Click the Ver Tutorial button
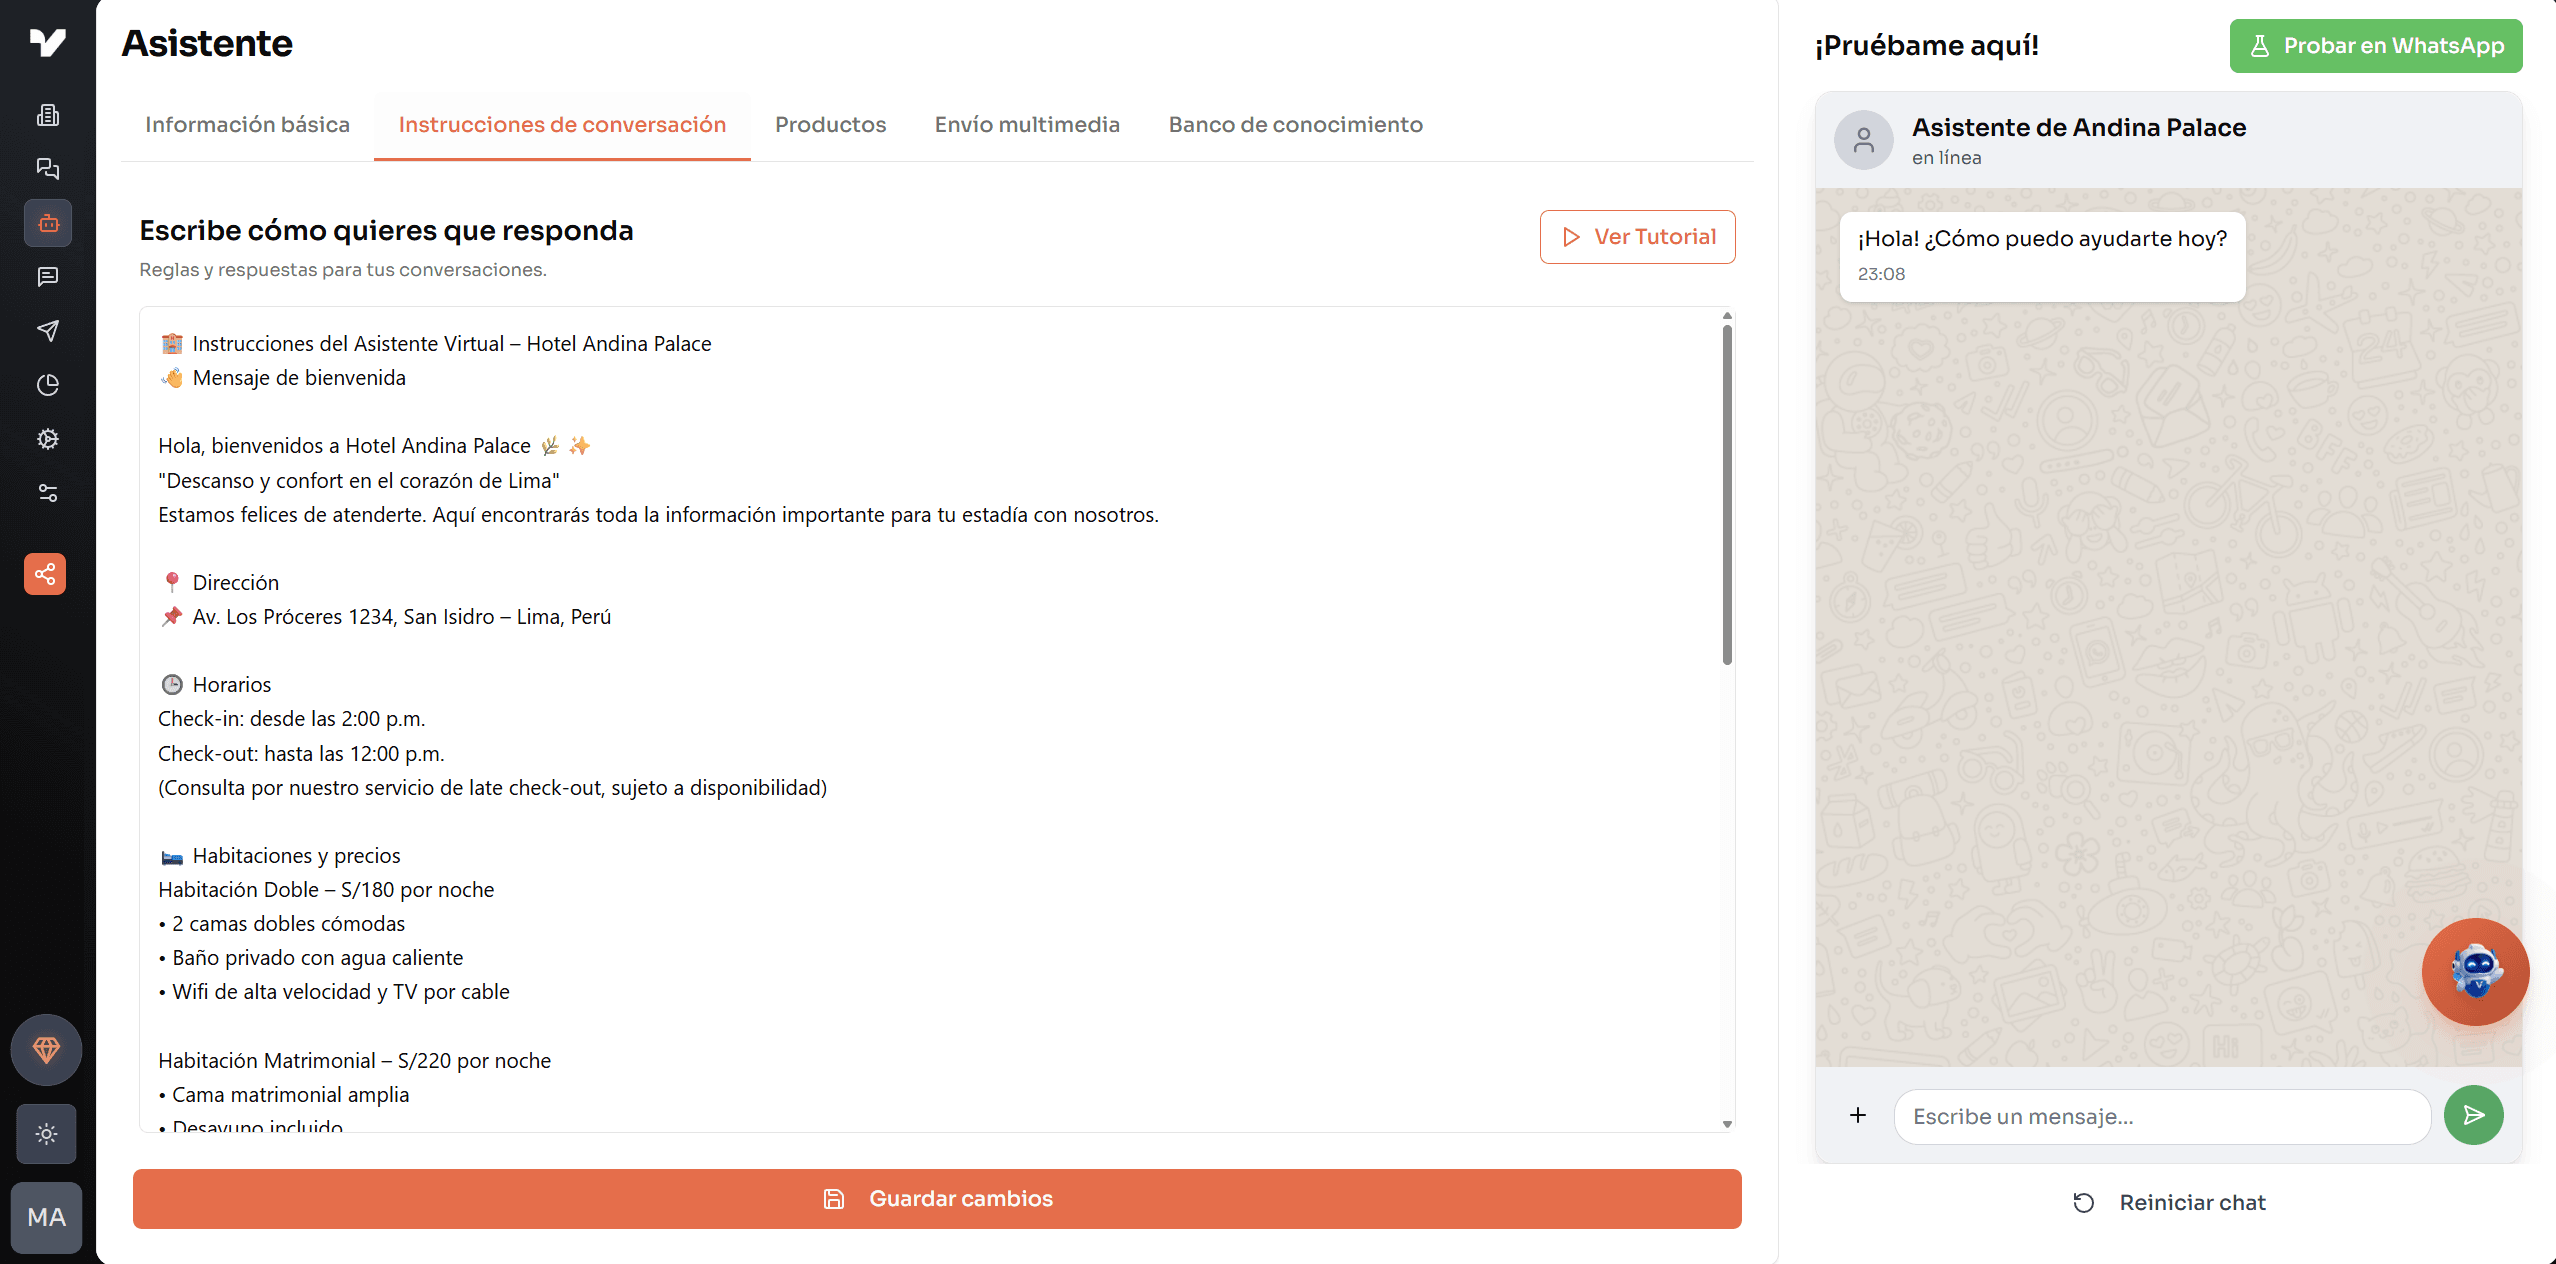Viewport: 2556px width, 1264px height. pos(1638,237)
